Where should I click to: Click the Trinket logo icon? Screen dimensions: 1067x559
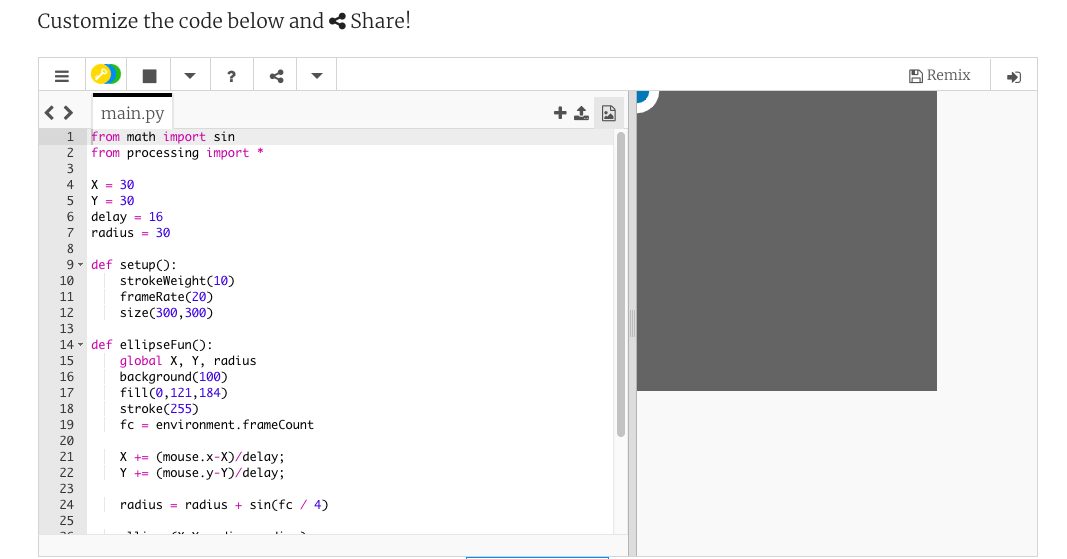coord(106,74)
